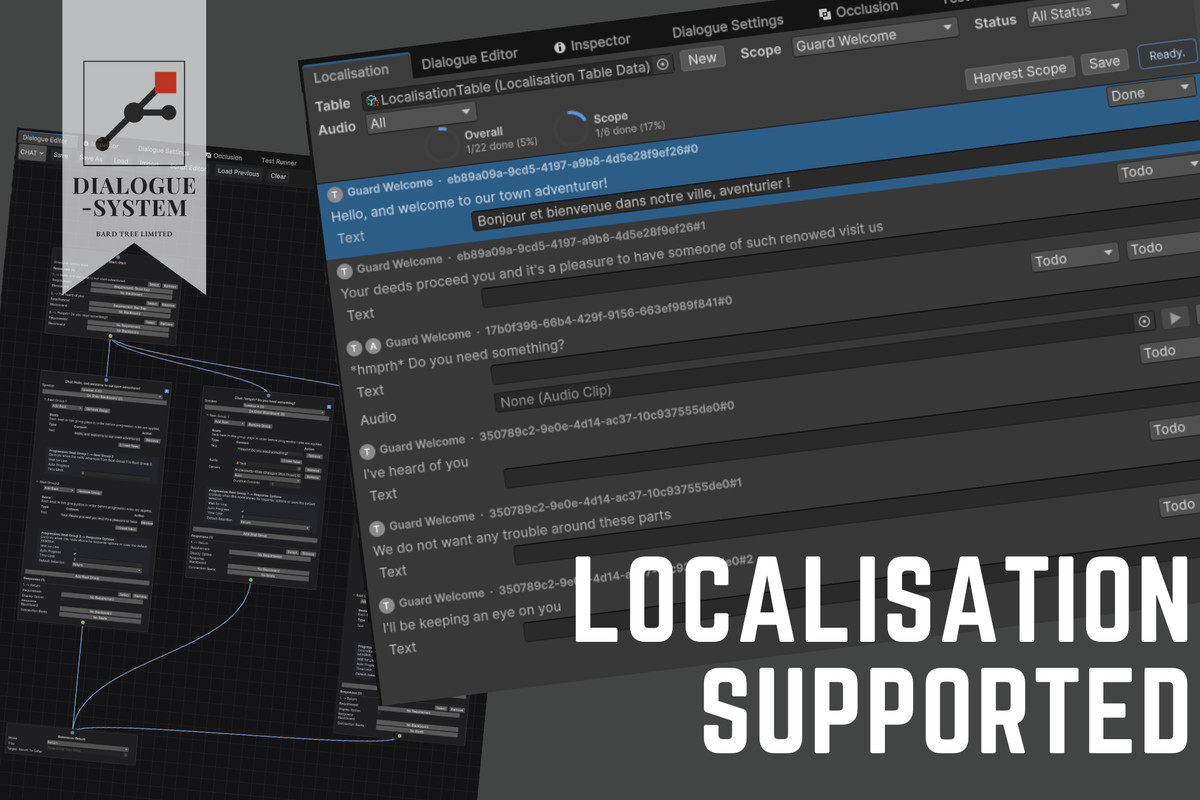Screen dimensions: 1200x800
Task: Open Todo dropdown next to French translation
Action: click(1157, 170)
